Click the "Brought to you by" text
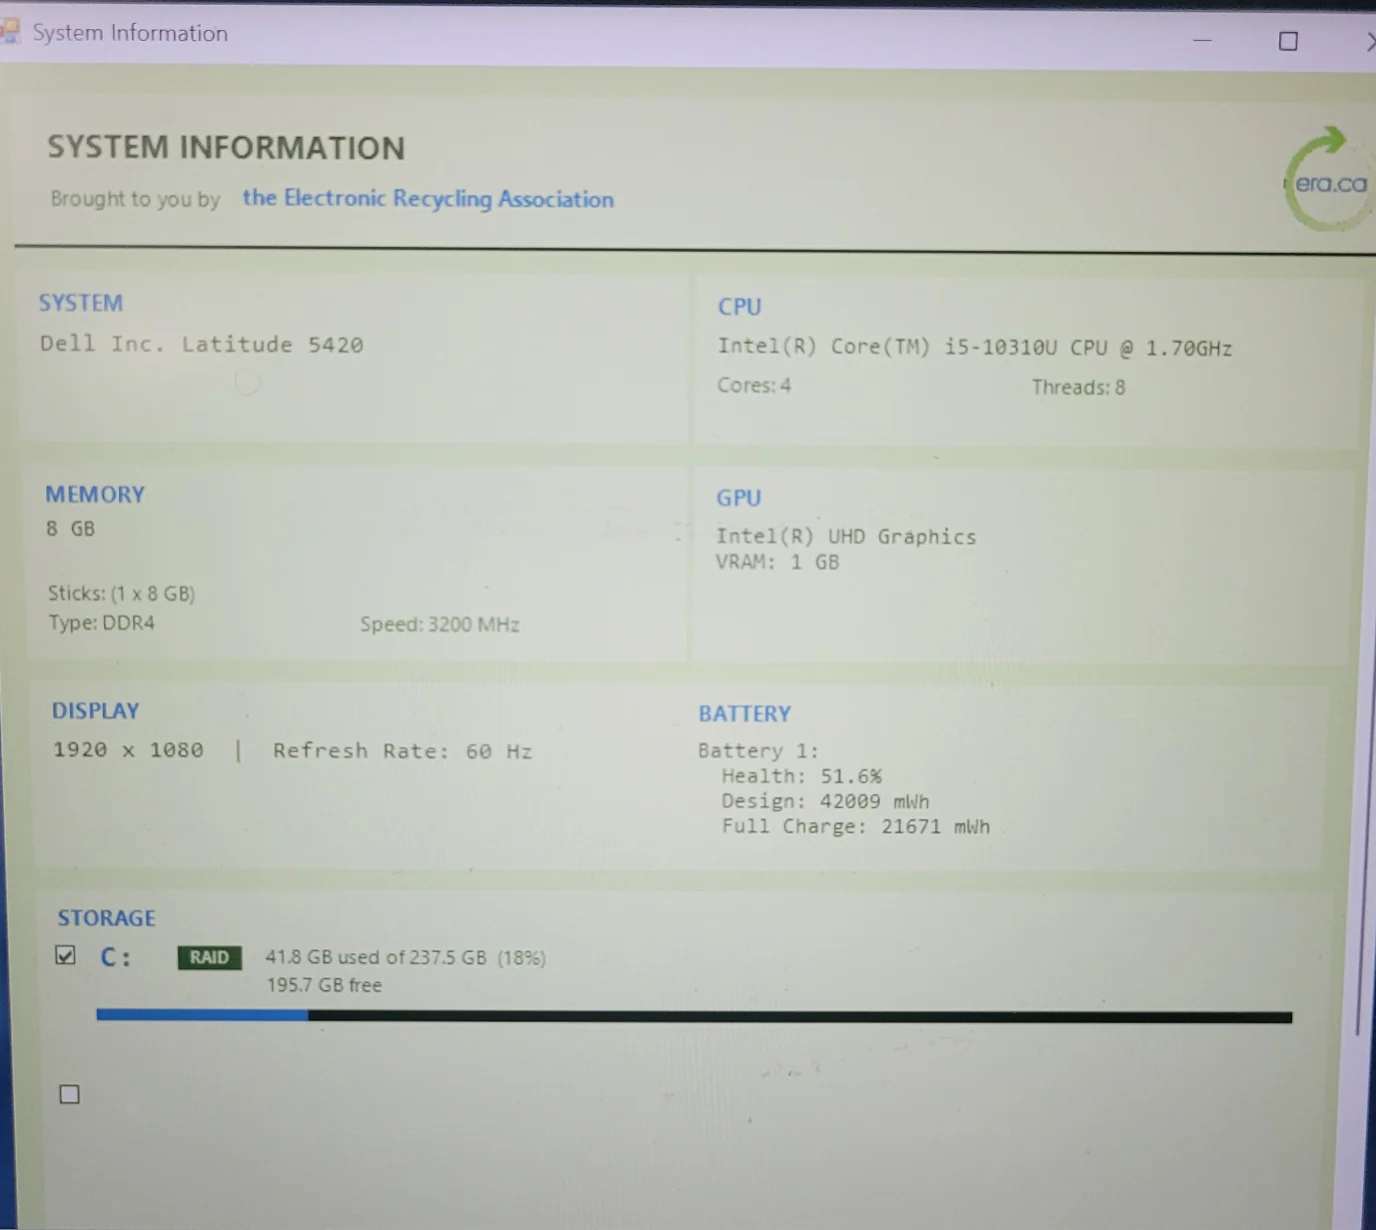The height and width of the screenshot is (1230, 1376). (x=136, y=199)
